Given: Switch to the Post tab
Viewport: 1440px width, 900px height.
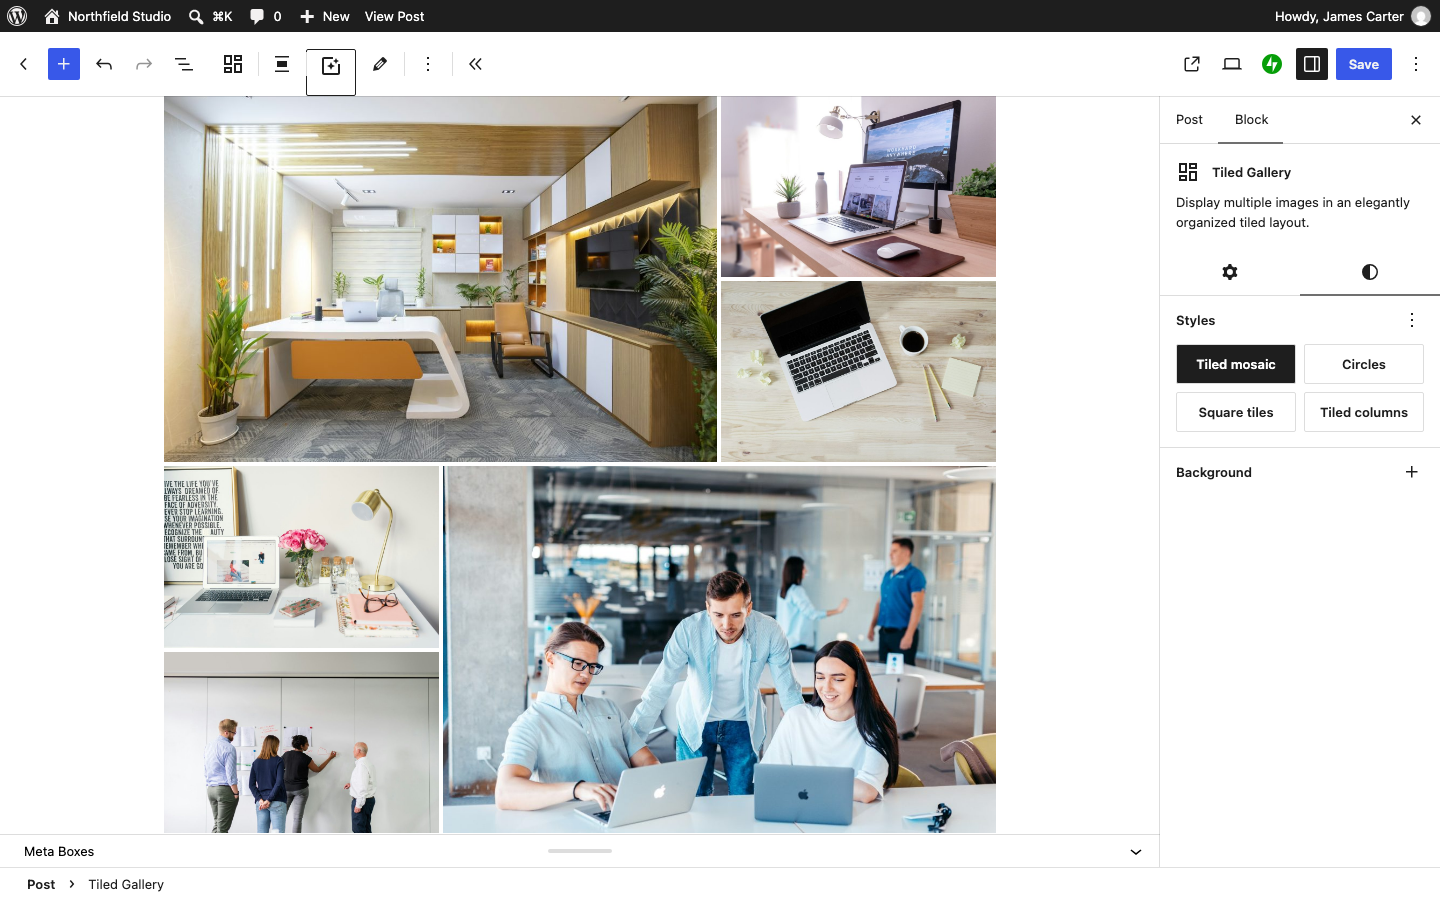Looking at the screenshot, I should [x=1189, y=120].
